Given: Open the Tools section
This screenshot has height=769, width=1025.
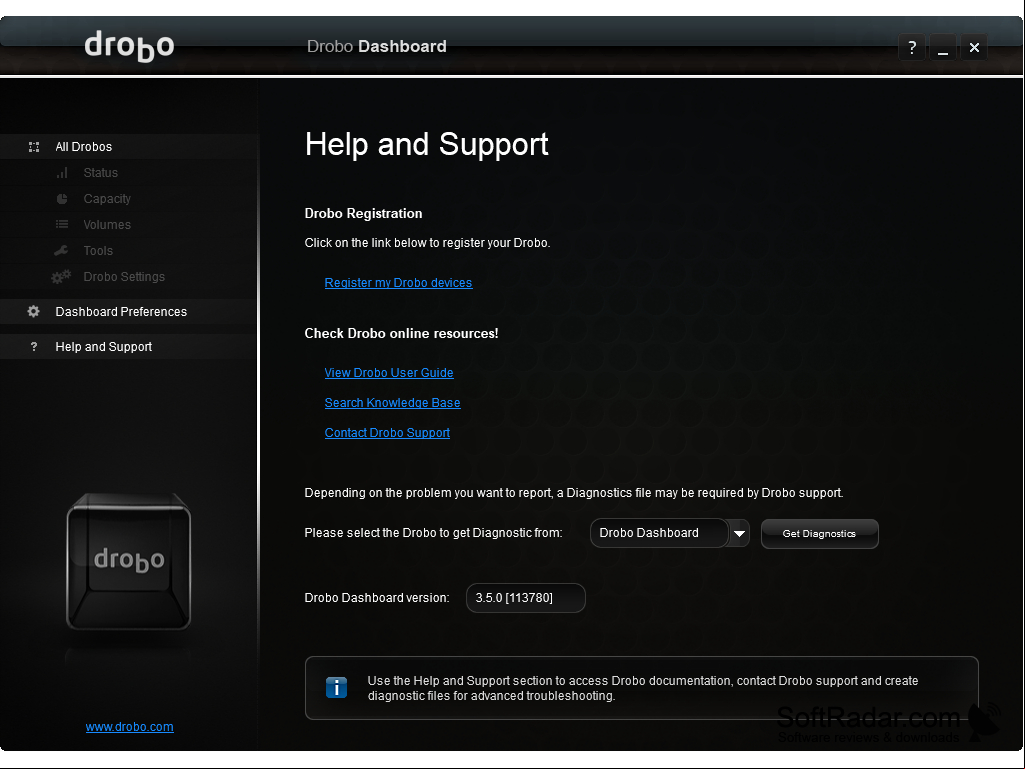Looking at the screenshot, I should (x=129, y=250).
